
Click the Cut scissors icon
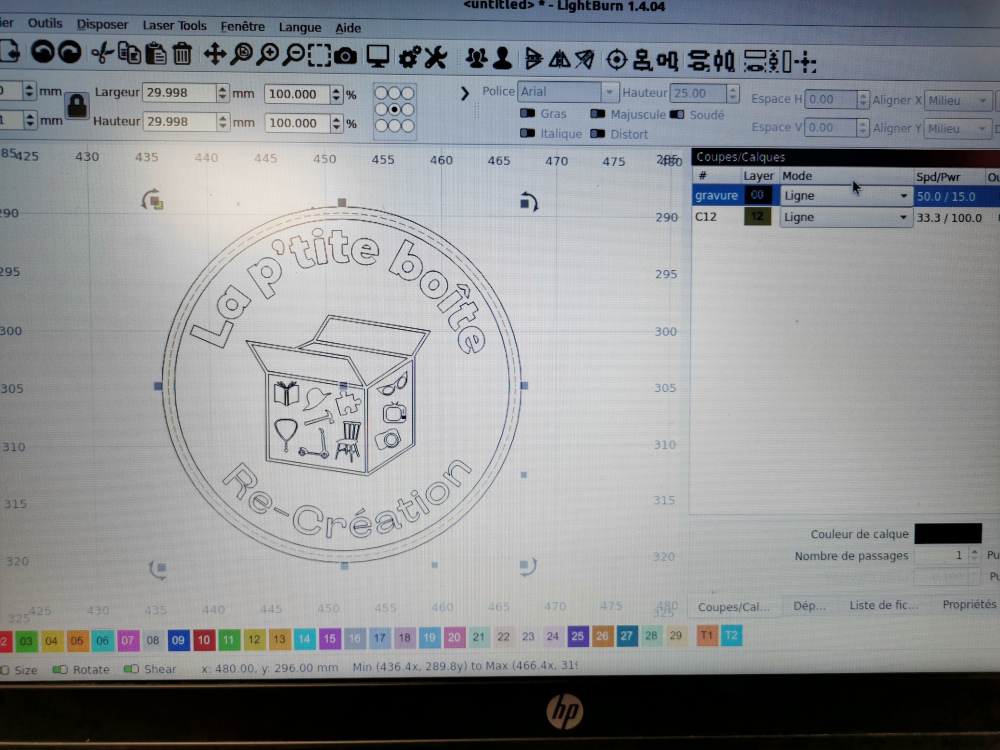[101, 54]
